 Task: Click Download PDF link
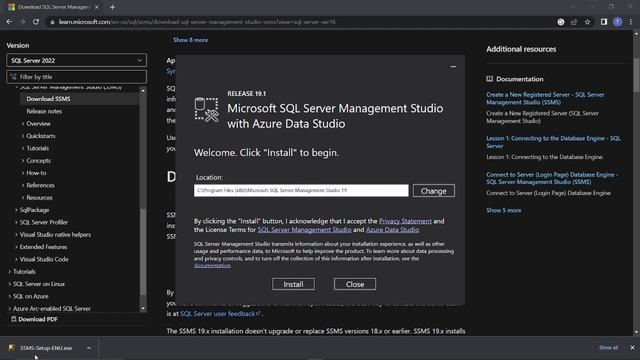click(38, 319)
